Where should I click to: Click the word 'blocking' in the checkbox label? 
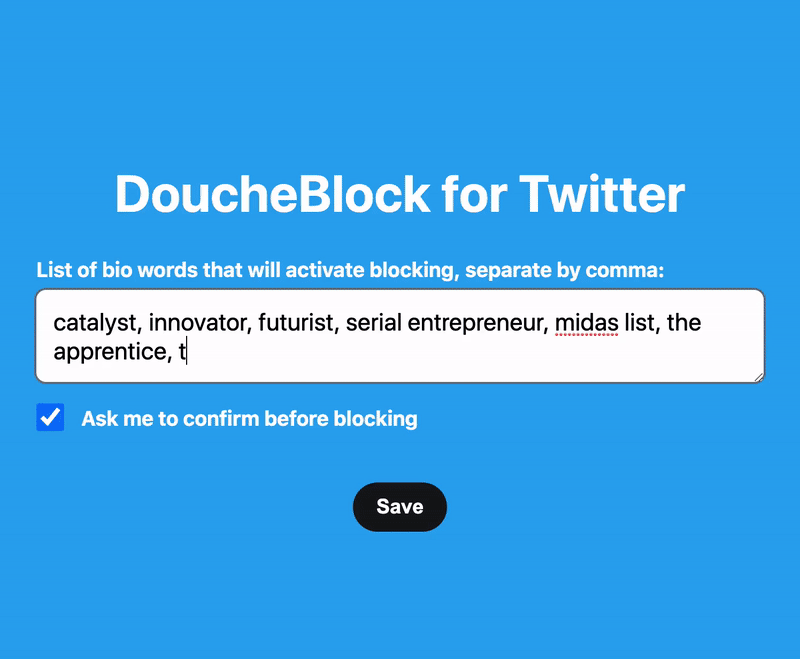tap(376, 419)
